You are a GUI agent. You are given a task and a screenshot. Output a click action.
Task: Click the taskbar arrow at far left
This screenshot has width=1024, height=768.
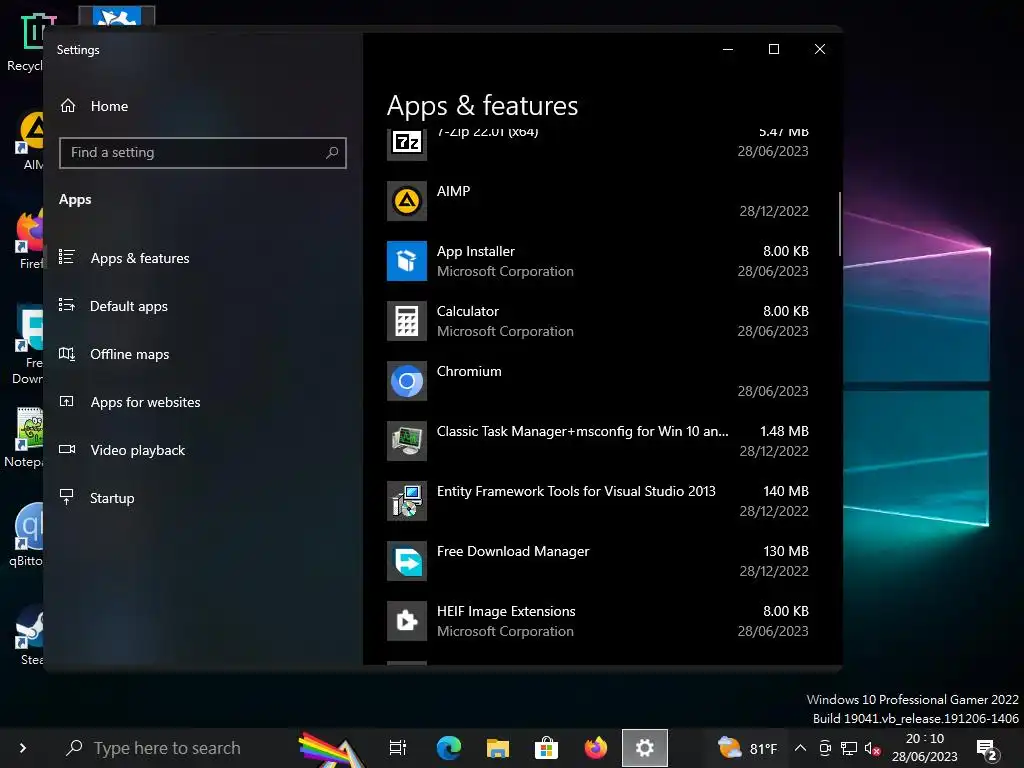(23, 748)
